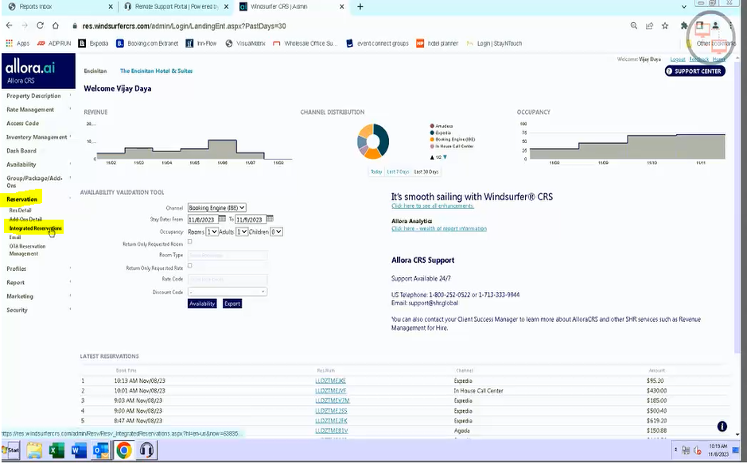
Task: Open the Allora Analytics report link
Action: pyautogui.click(x=439, y=228)
